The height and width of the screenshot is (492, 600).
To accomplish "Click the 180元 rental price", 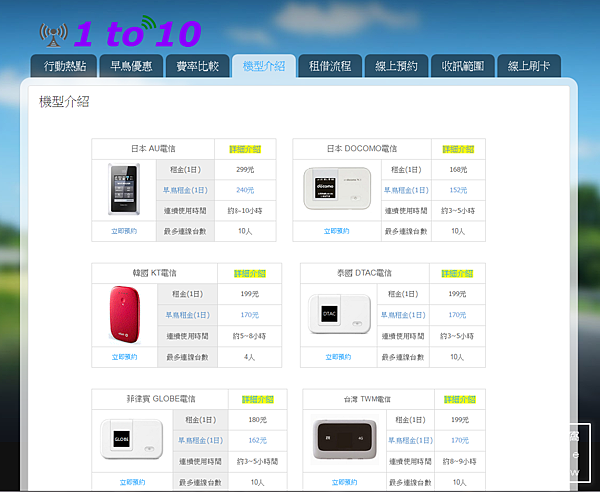I will [258, 420].
